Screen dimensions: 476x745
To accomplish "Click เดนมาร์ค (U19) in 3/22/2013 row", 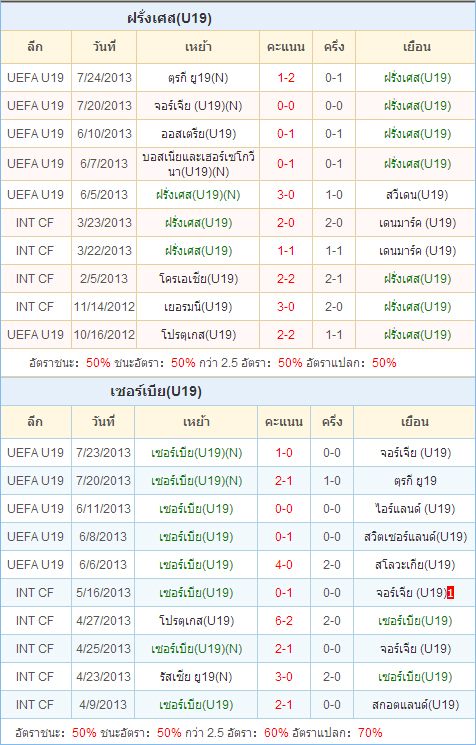I will pos(418,250).
